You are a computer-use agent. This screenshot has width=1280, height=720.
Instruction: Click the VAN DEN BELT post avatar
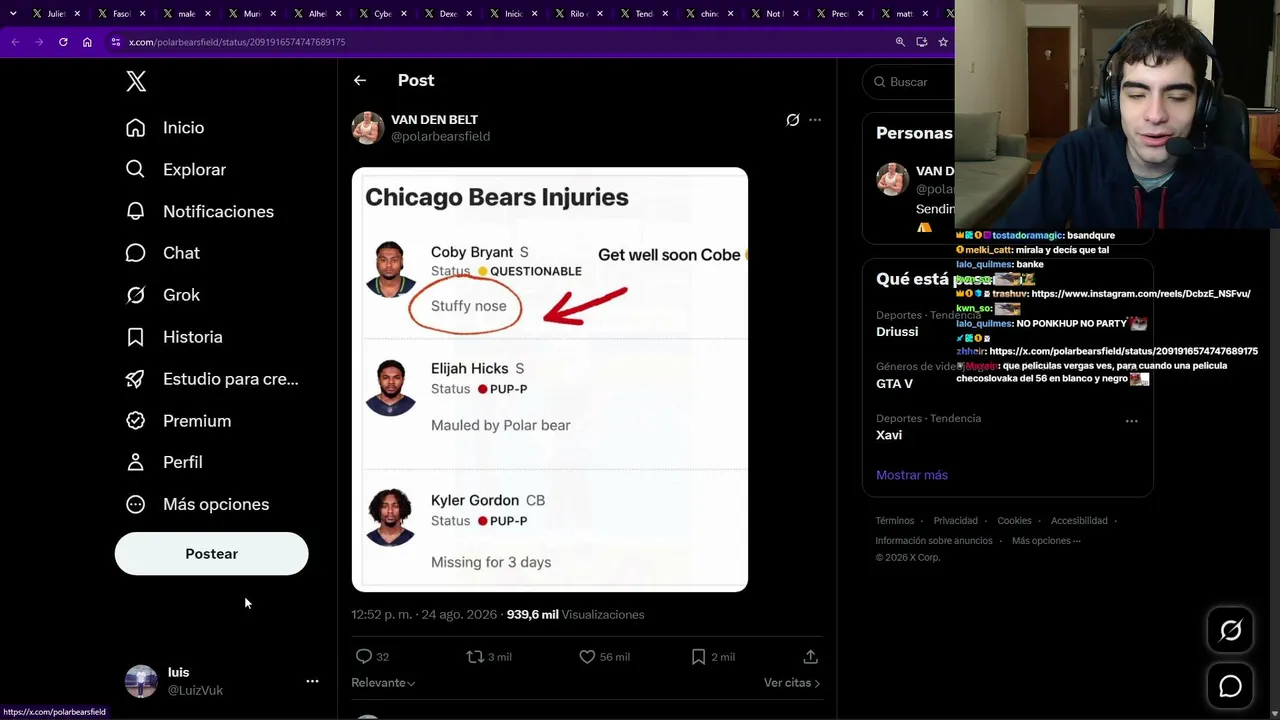pyautogui.click(x=368, y=128)
